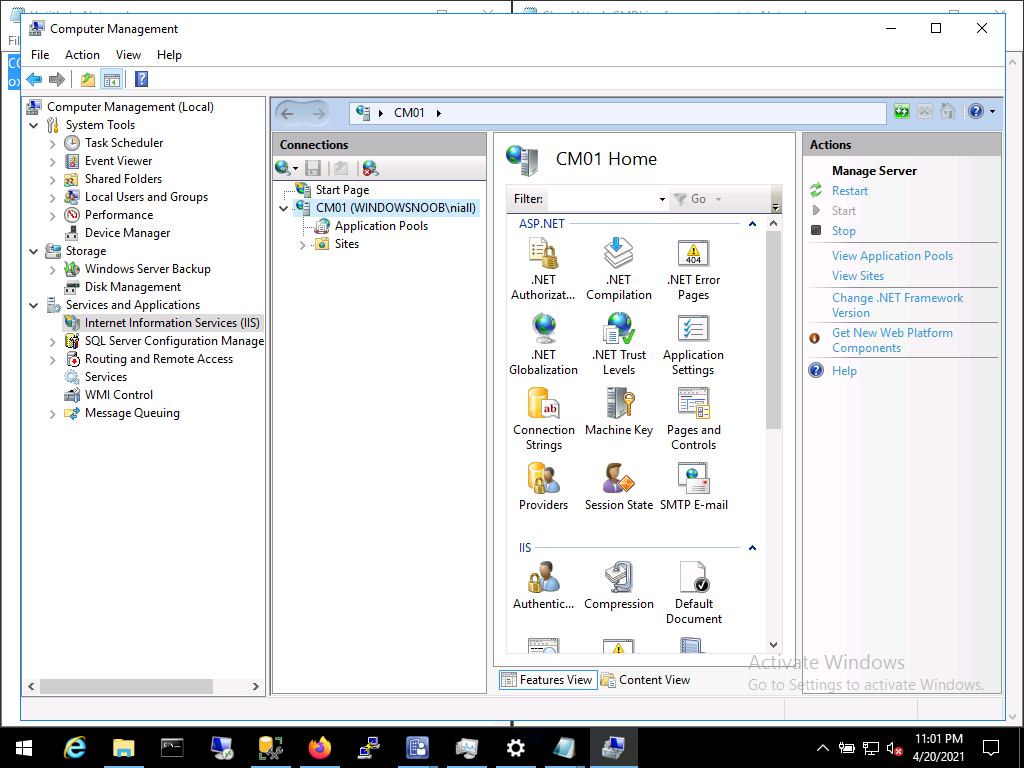This screenshot has width=1024, height=768.
Task: Click the Windows Start button
Action: coord(24,748)
